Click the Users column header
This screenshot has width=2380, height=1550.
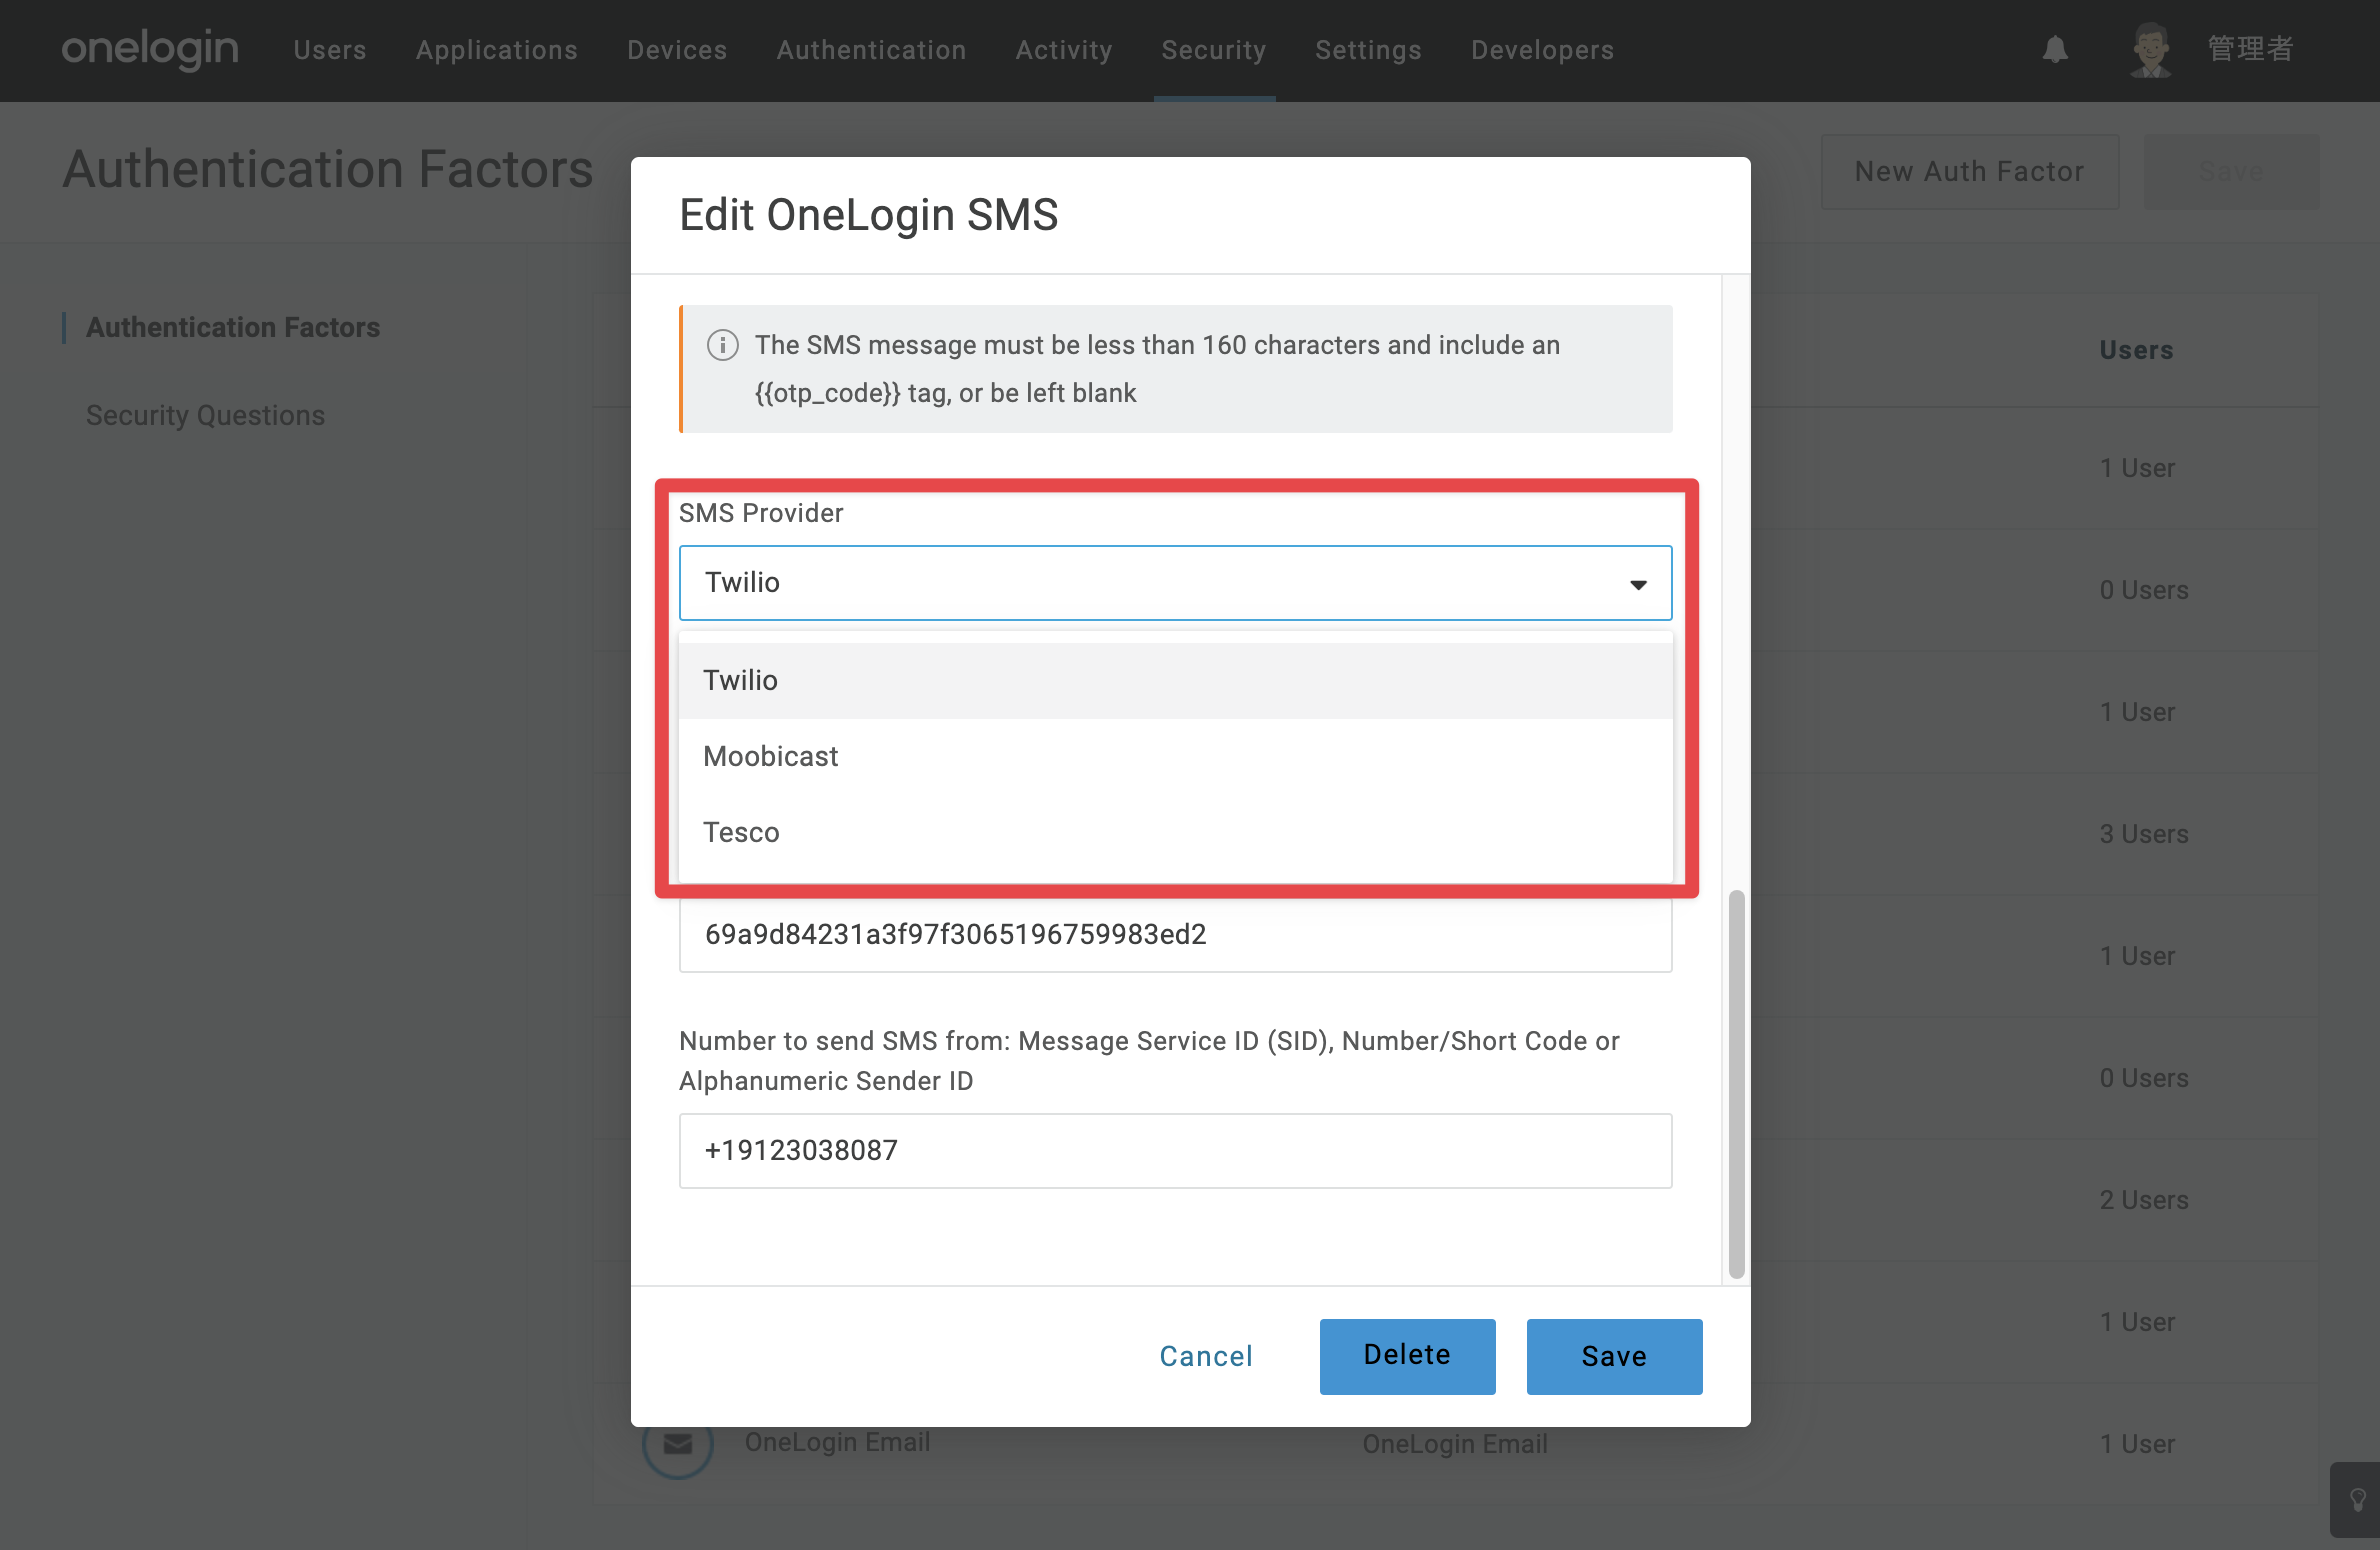[x=2136, y=350]
